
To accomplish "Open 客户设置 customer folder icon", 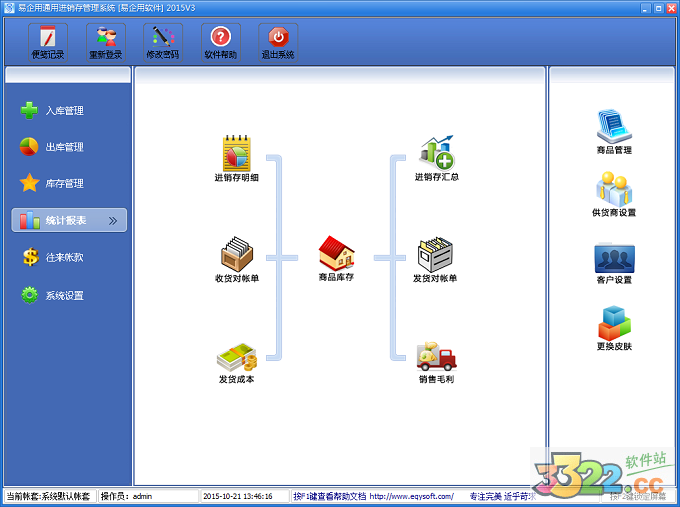I will click(x=614, y=263).
